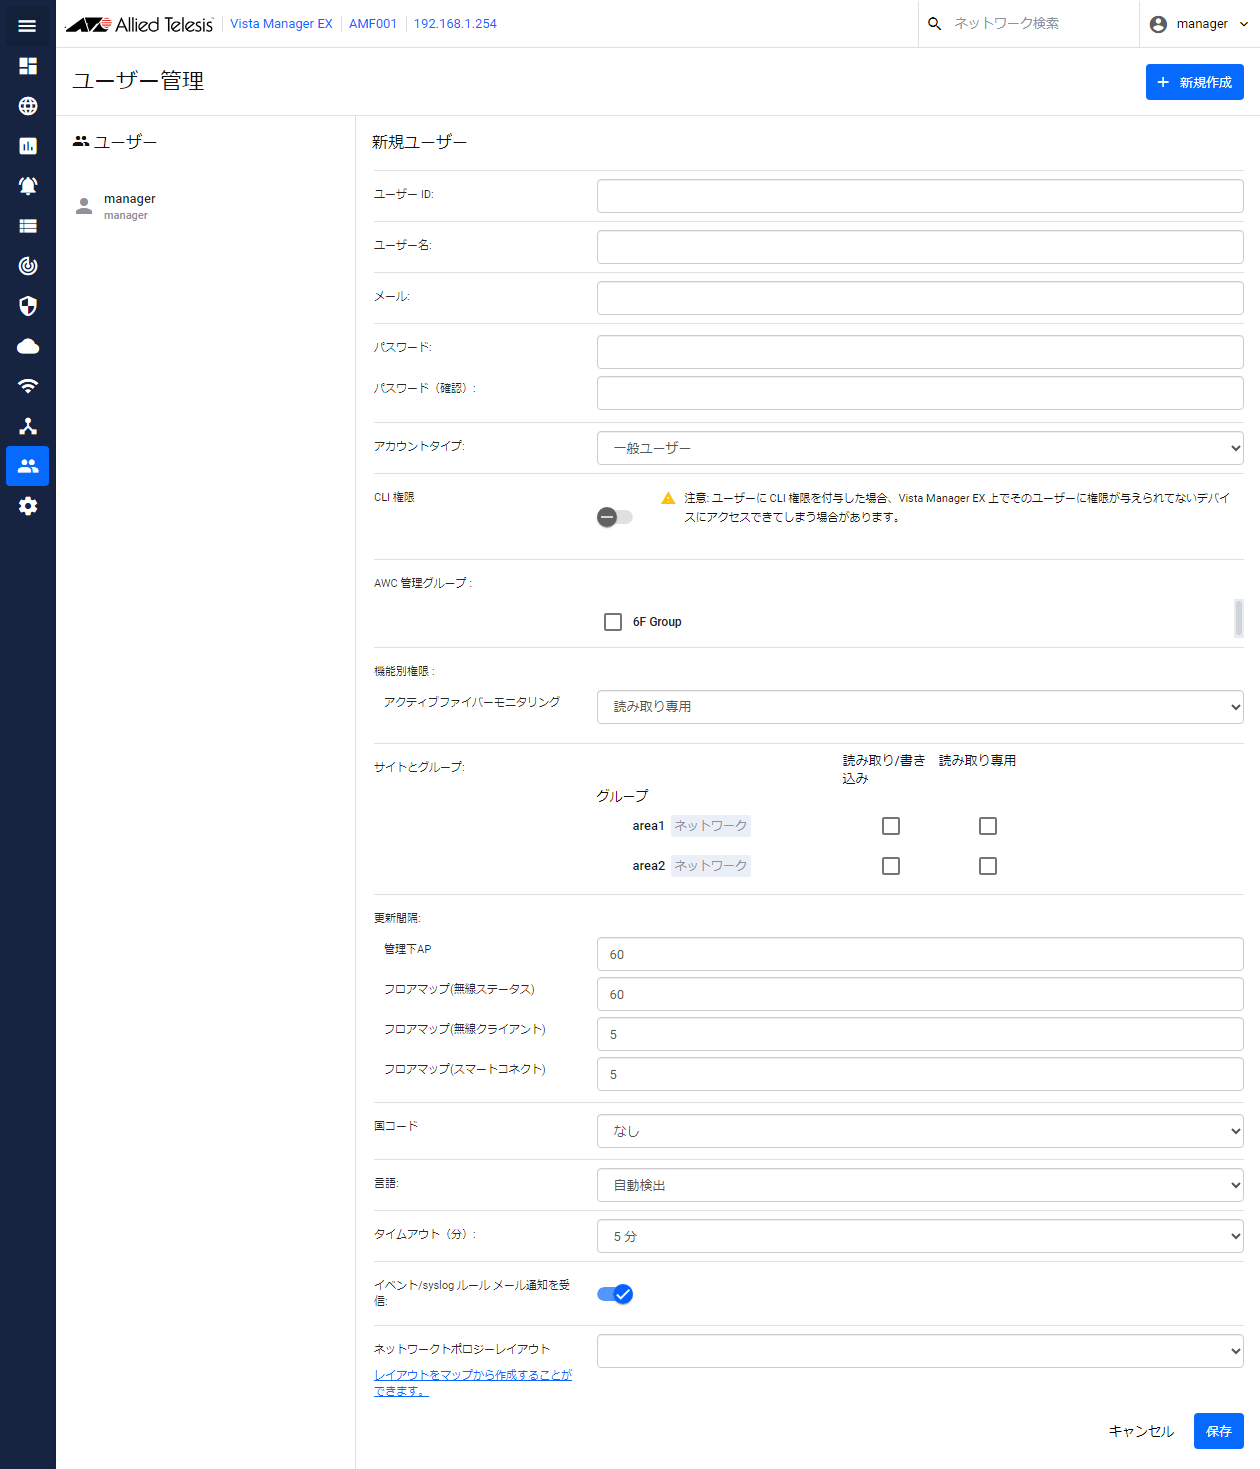
Task: Open the language dropdown
Action: tap(920, 1185)
